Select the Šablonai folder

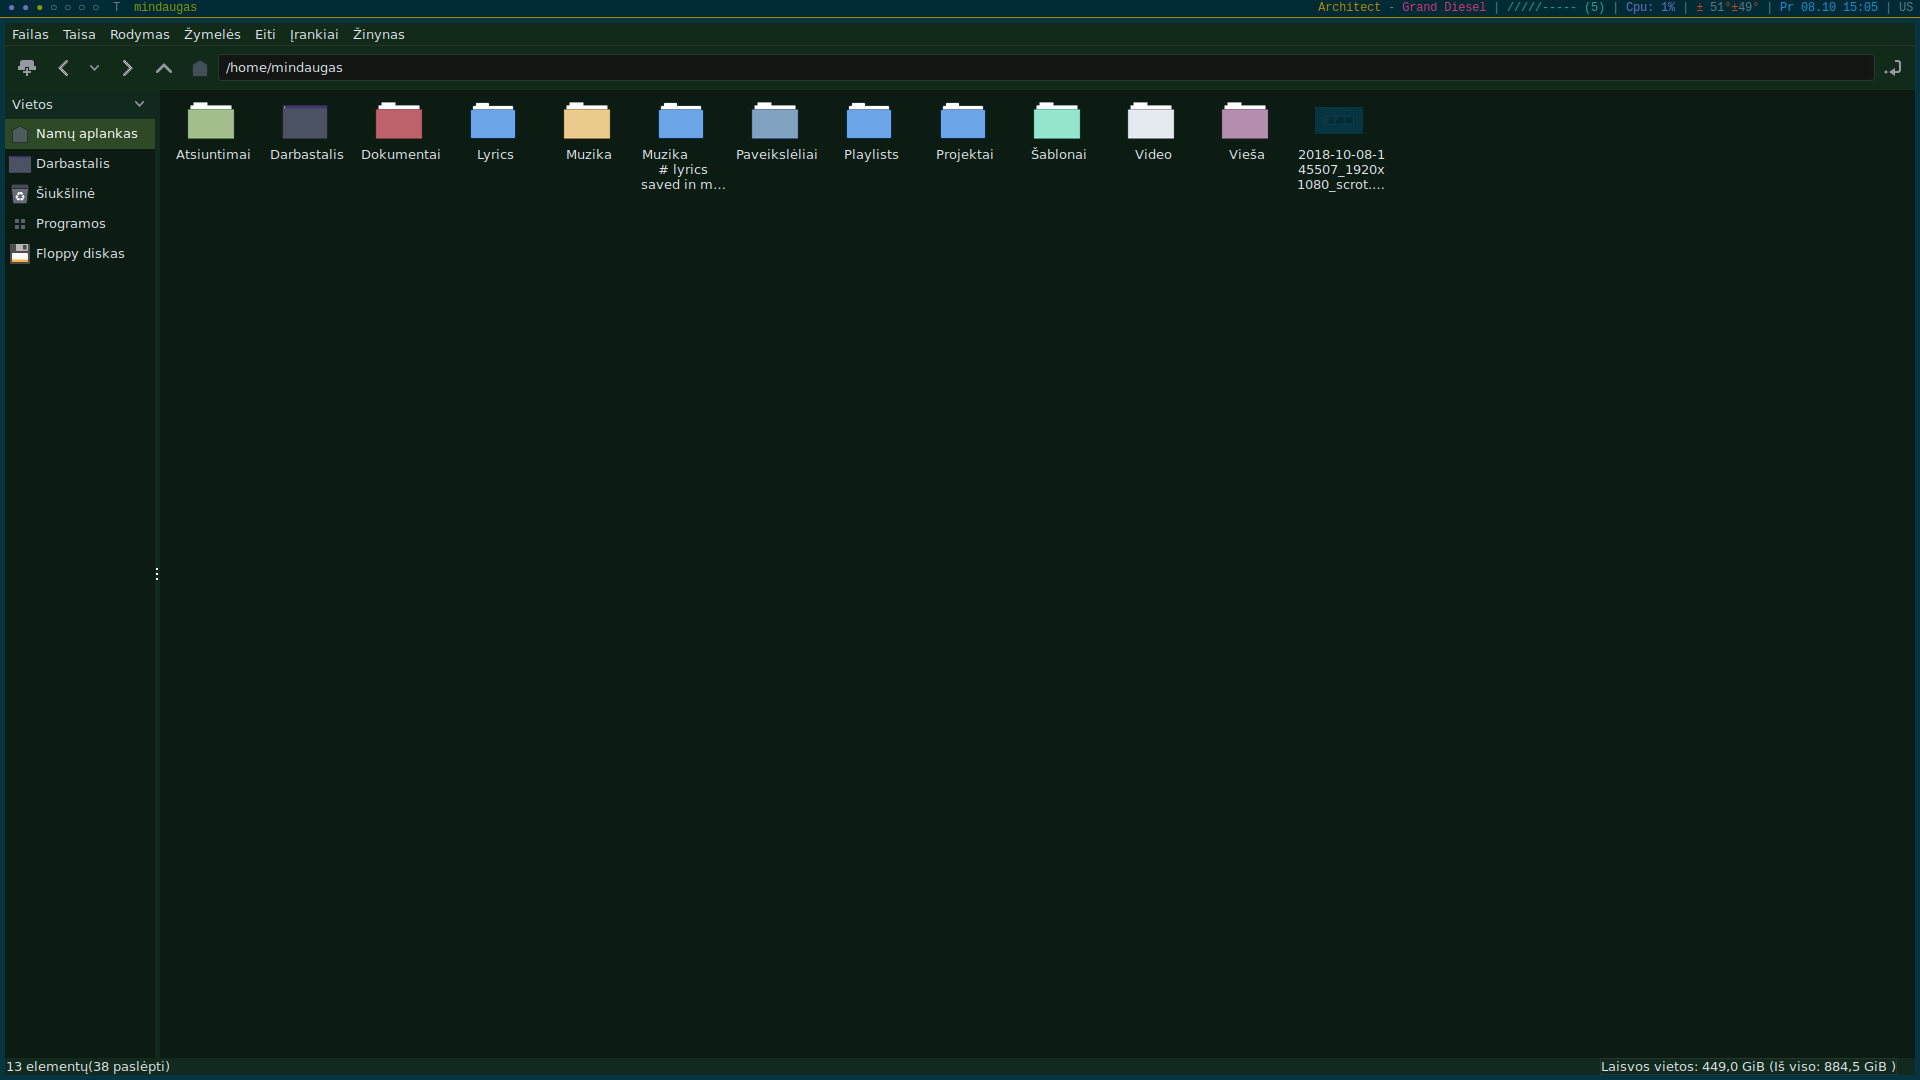tap(1057, 123)
